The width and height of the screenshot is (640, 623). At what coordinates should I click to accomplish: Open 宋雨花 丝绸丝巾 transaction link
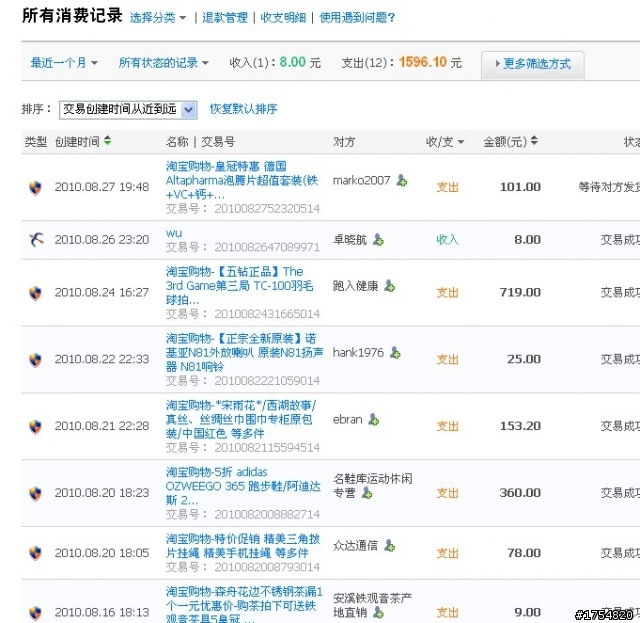point(241,419)
